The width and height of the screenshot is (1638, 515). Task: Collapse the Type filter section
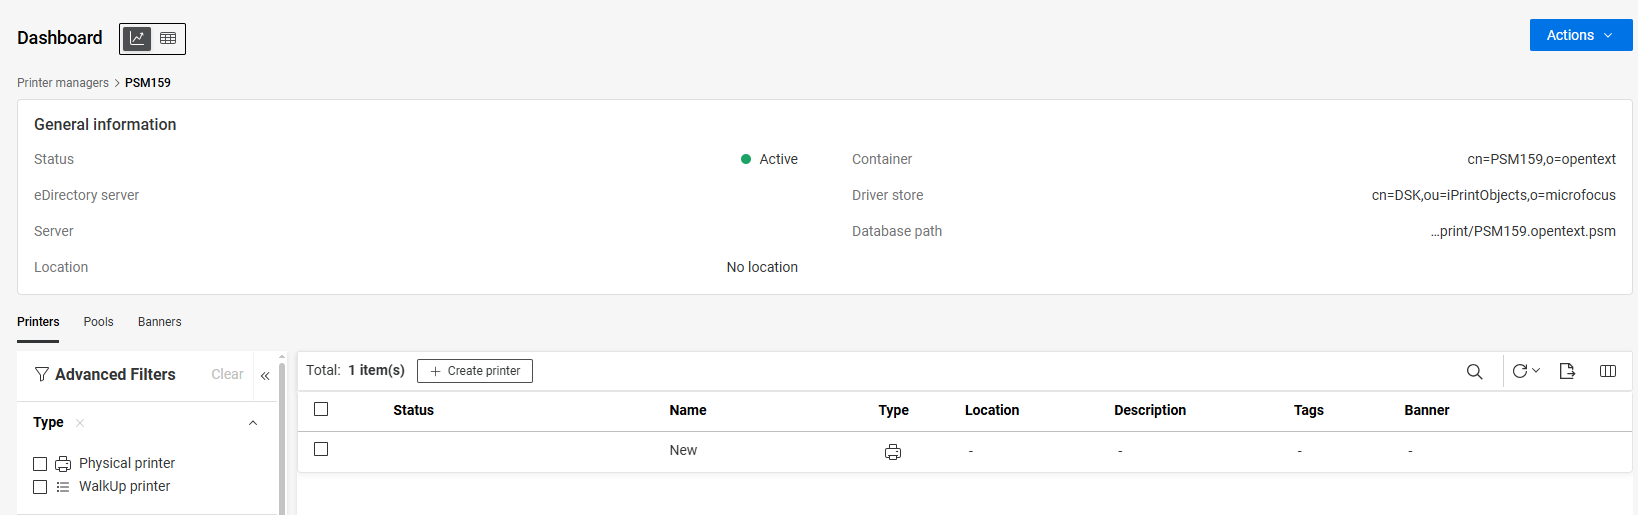pos(253,423)
